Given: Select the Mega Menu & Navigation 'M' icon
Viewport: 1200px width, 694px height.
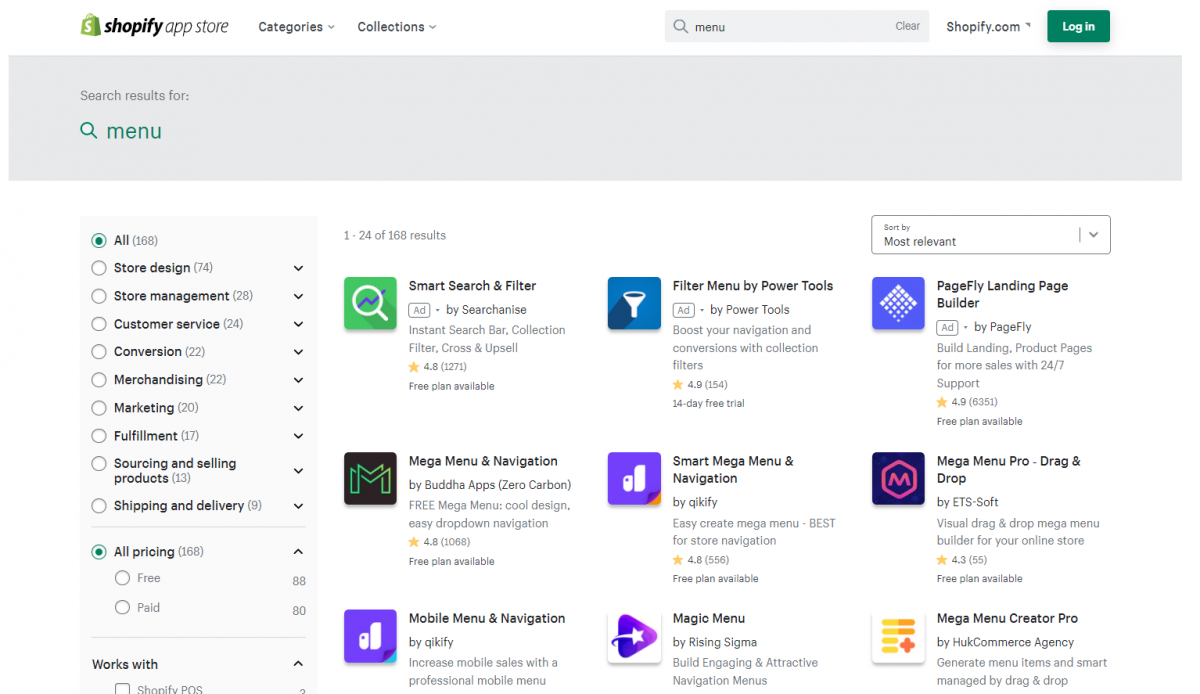Looking at the screenshot, I should coord(370,478).
